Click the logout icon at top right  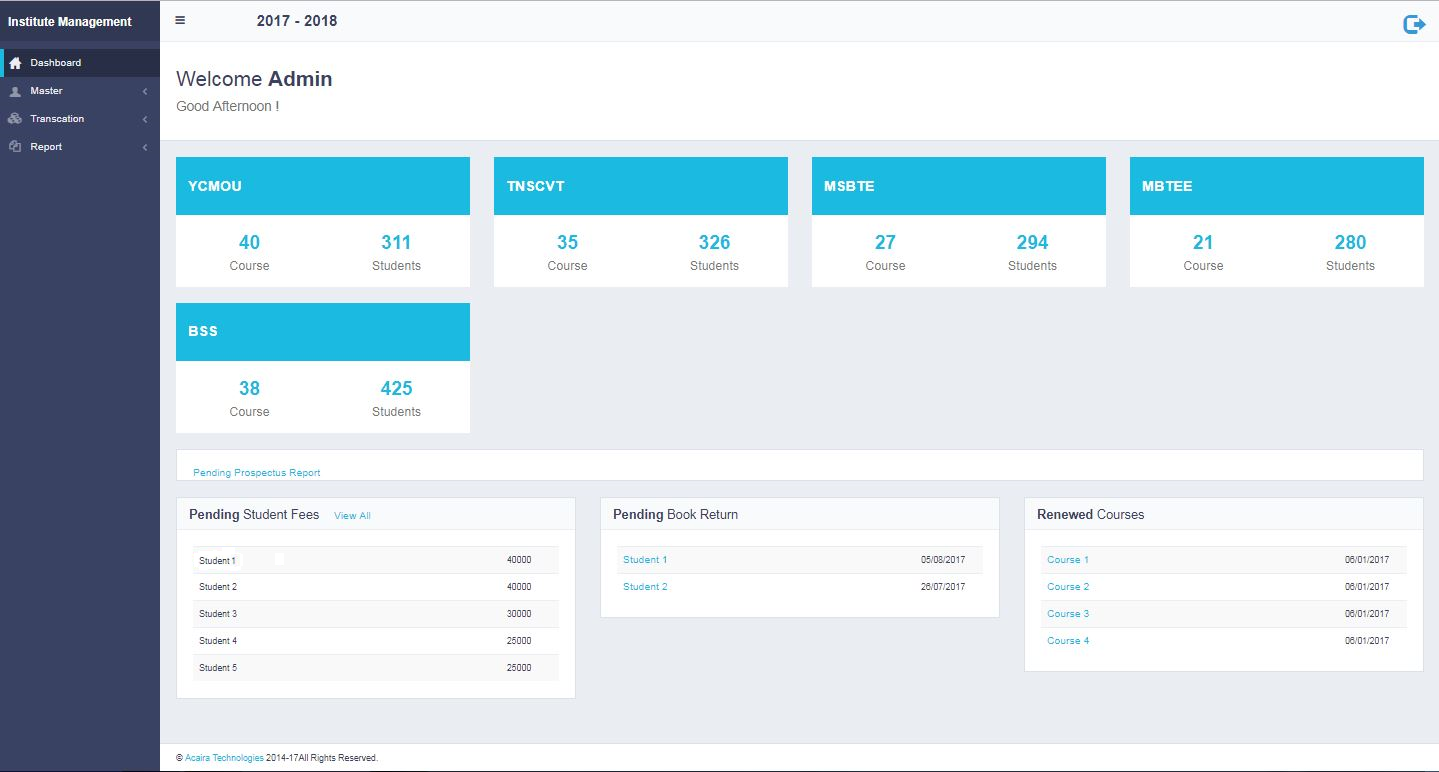point(1413,24)
